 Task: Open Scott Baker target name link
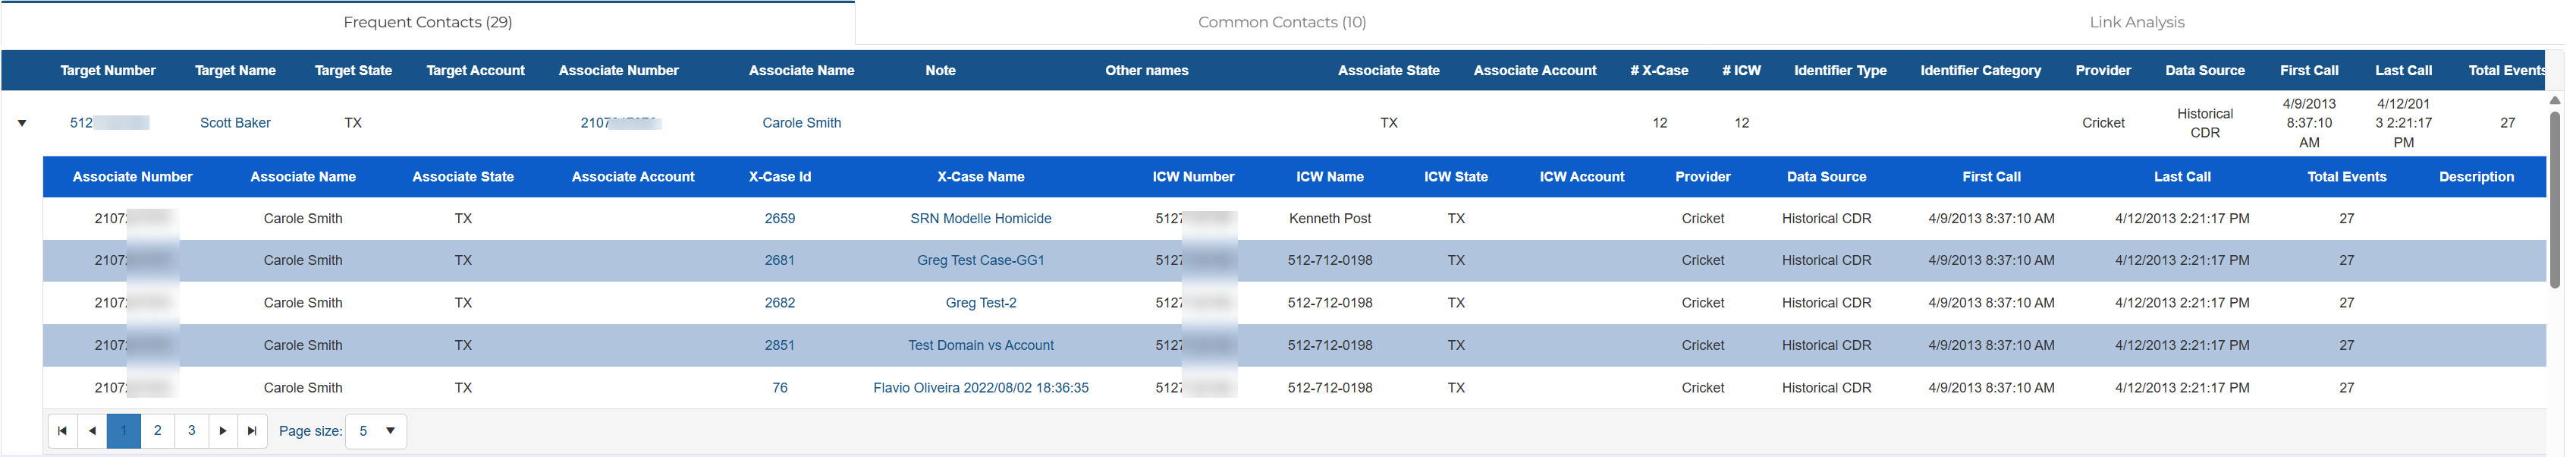coord(235,123)
